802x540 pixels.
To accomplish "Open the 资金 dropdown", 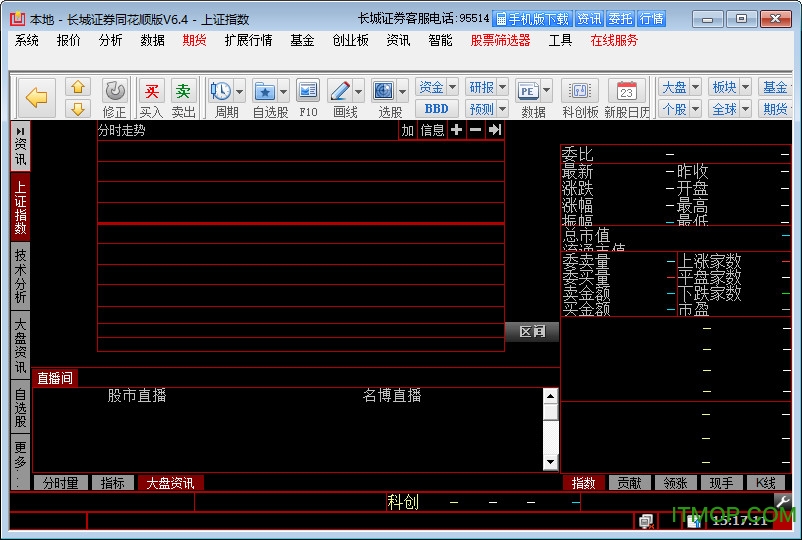I will point(436,87).
